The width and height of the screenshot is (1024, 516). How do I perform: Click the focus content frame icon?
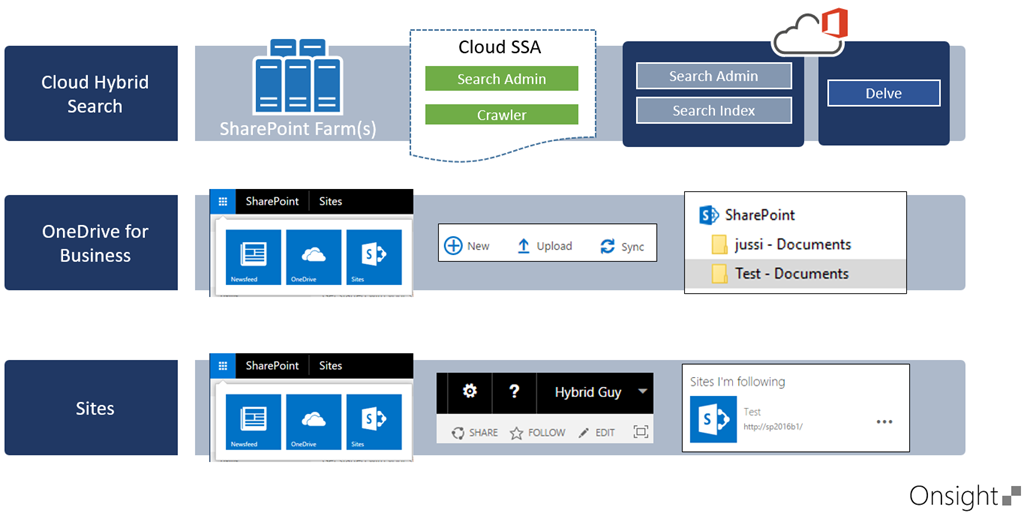pyautogui.click(x=641, y=432)
